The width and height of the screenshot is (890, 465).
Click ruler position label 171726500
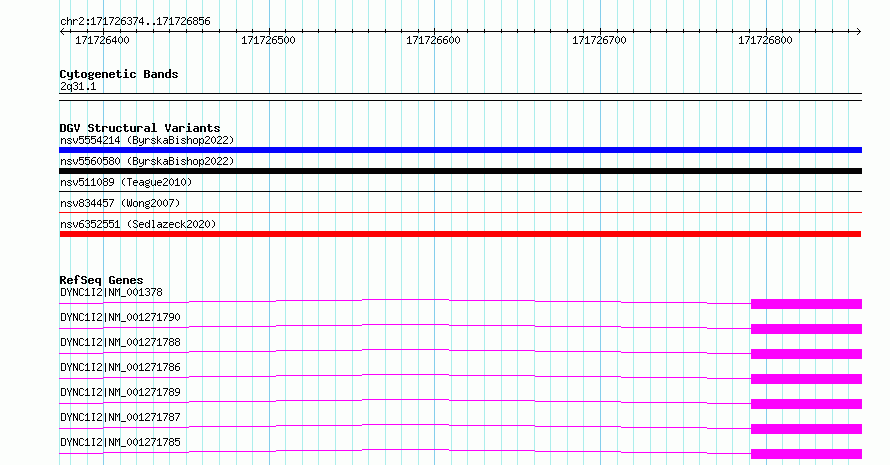268,40
